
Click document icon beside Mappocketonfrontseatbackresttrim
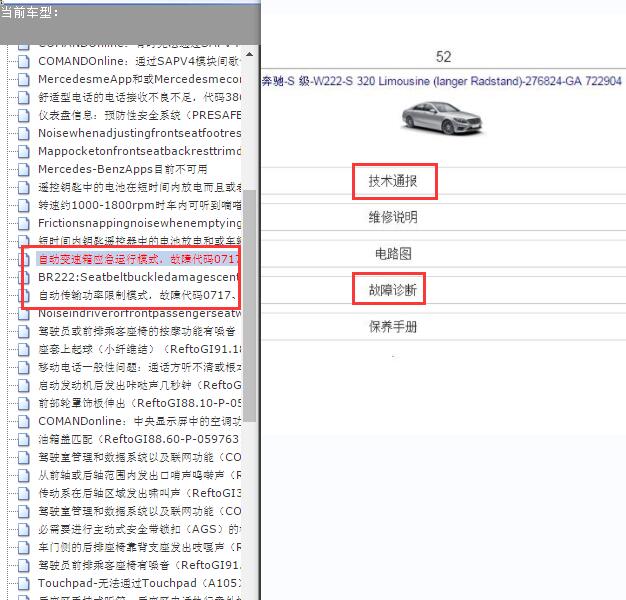point(24,151)
